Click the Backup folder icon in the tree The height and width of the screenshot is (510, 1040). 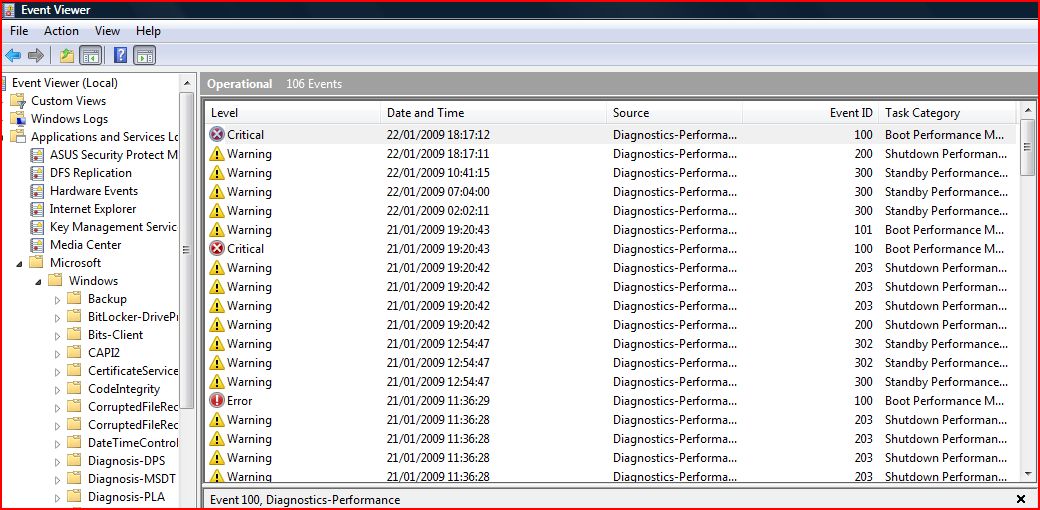(x=74, y=298)
